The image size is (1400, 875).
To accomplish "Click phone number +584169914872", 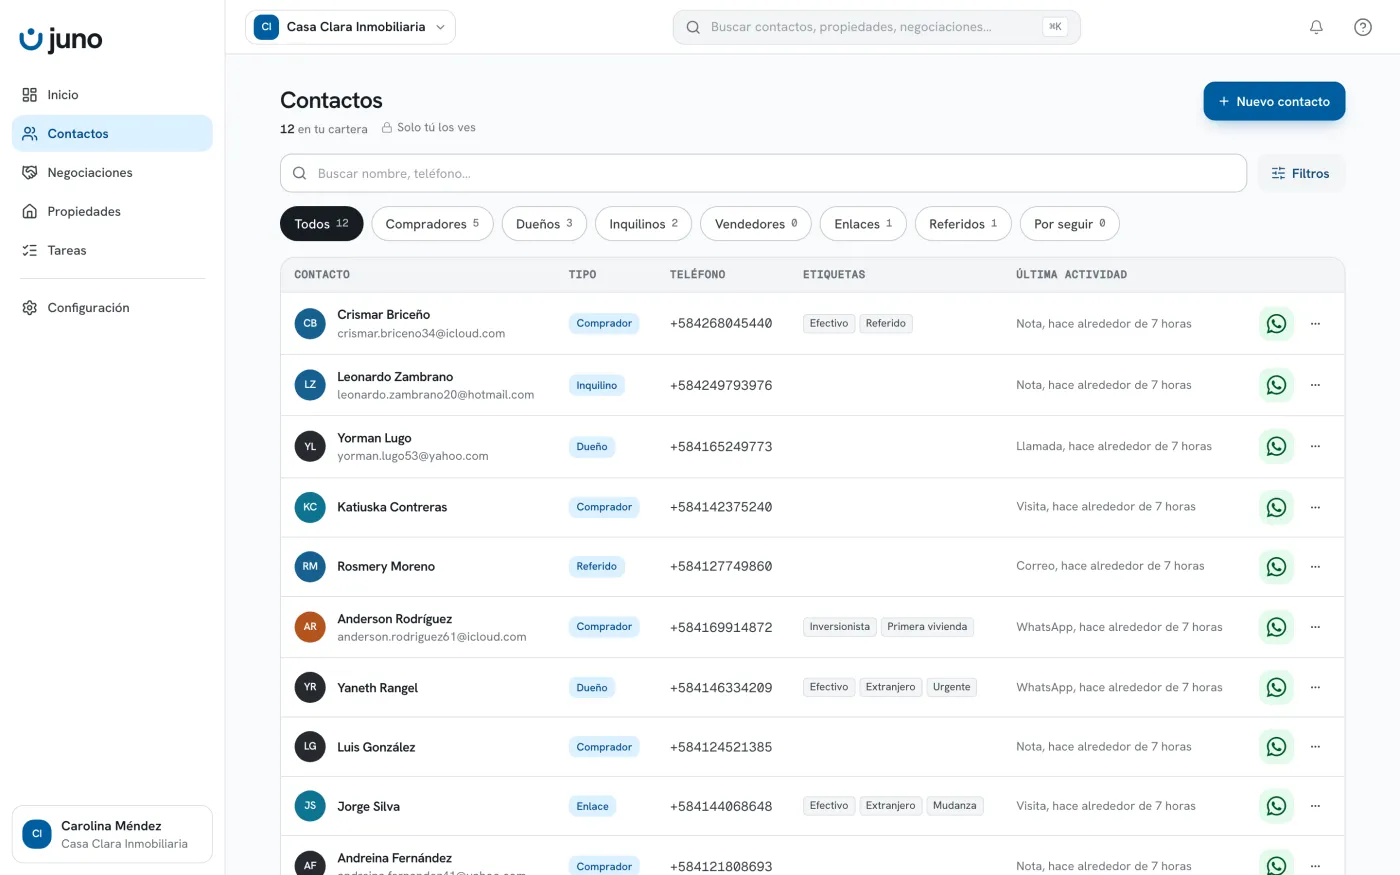I will pos(721,627).
